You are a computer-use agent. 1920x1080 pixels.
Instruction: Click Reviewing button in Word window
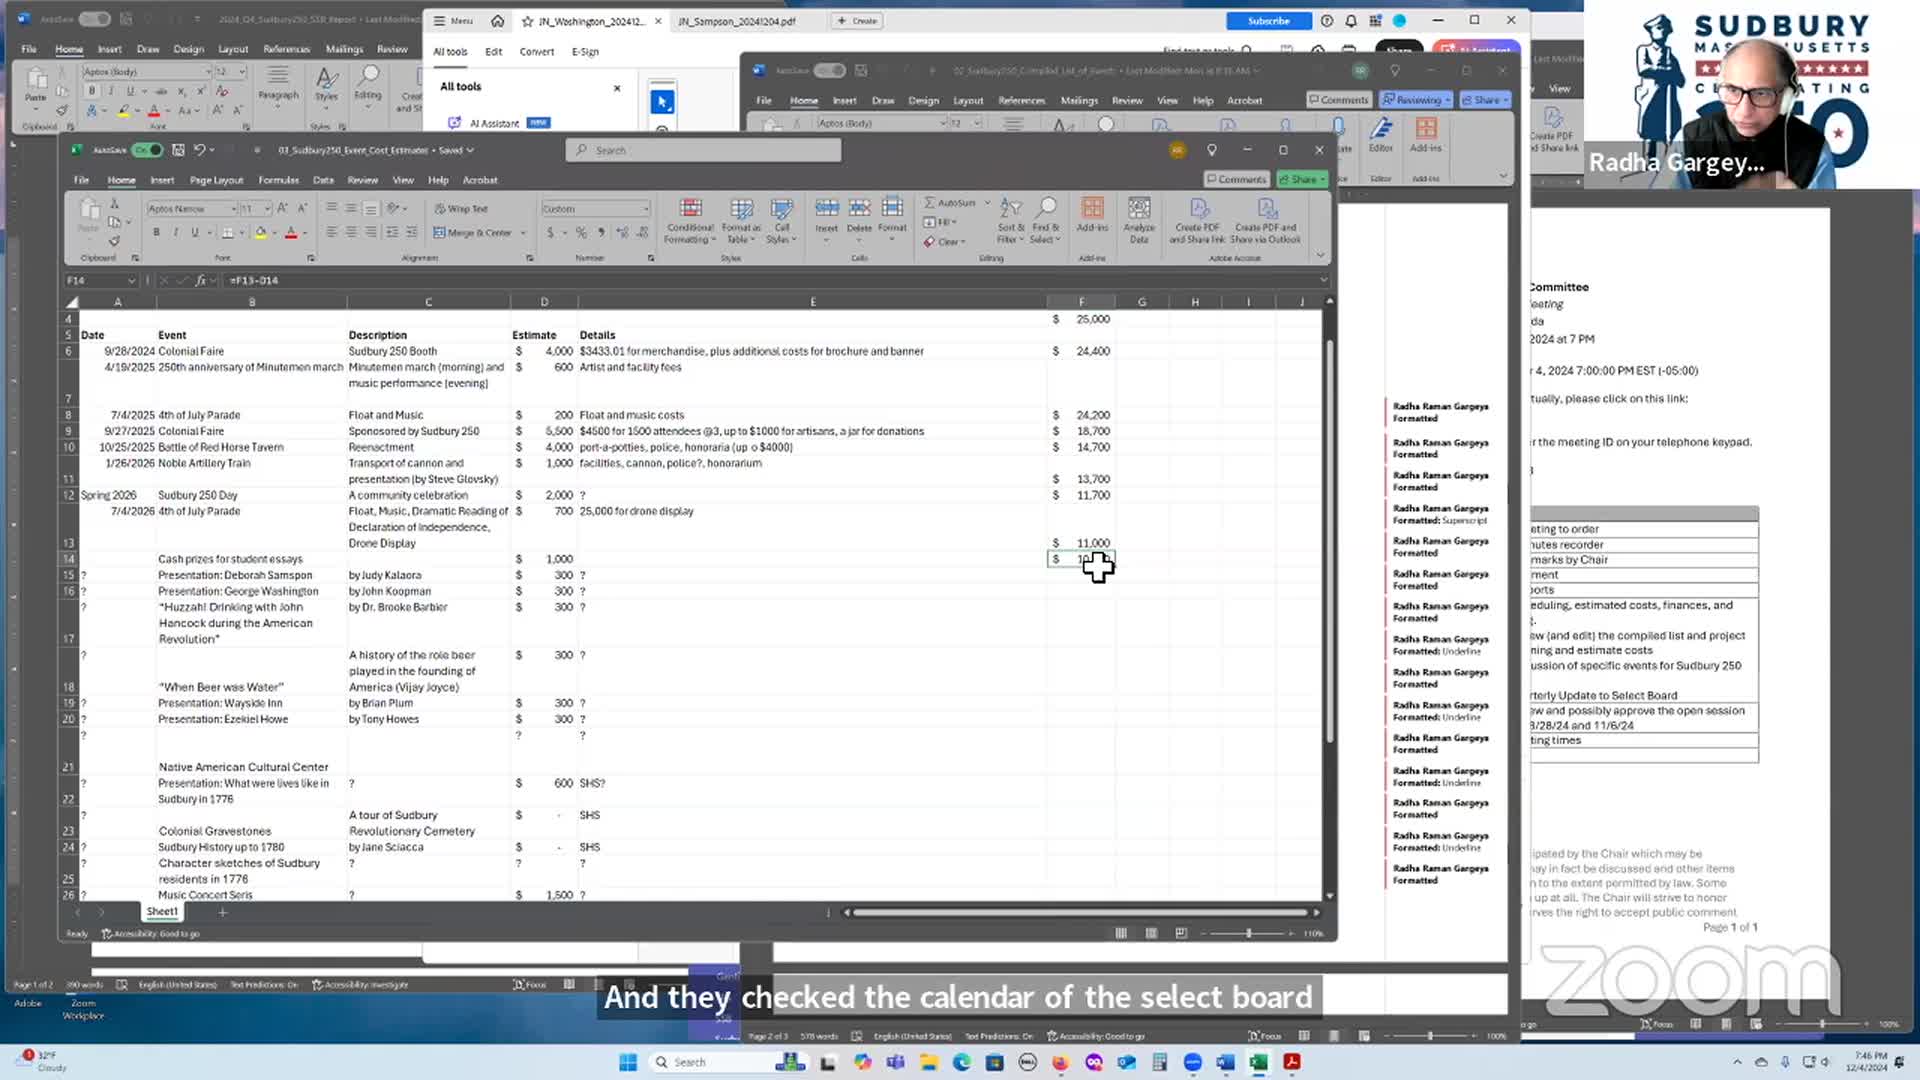tap(1416, 100)
